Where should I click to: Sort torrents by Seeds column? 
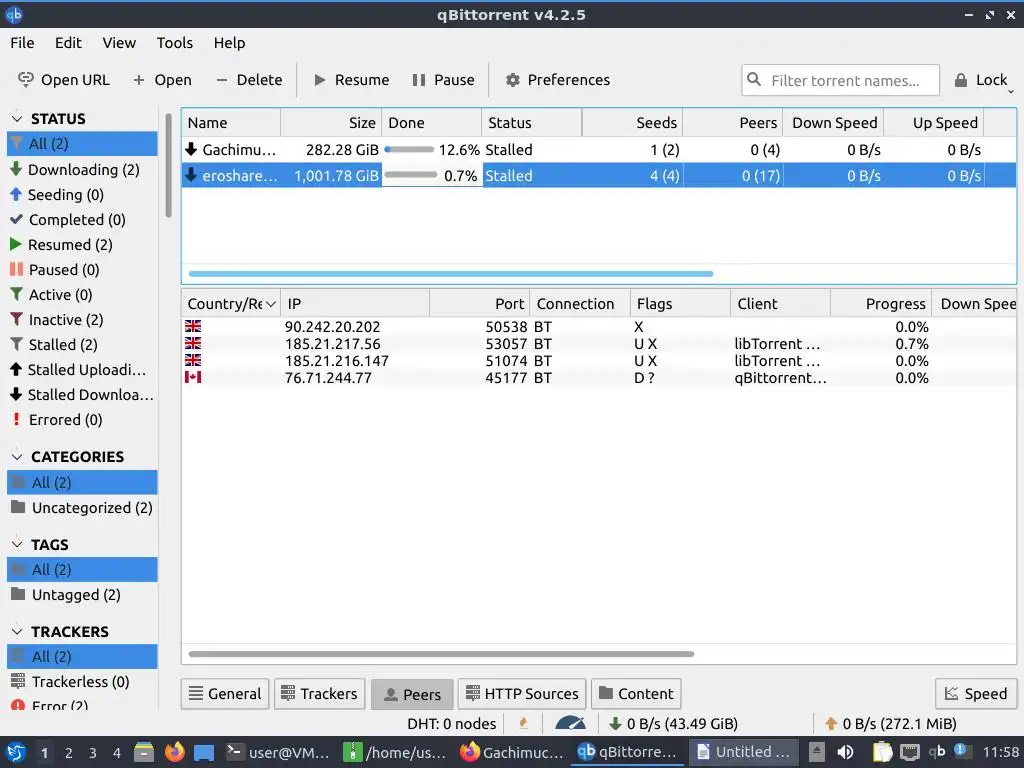[632, 123]
